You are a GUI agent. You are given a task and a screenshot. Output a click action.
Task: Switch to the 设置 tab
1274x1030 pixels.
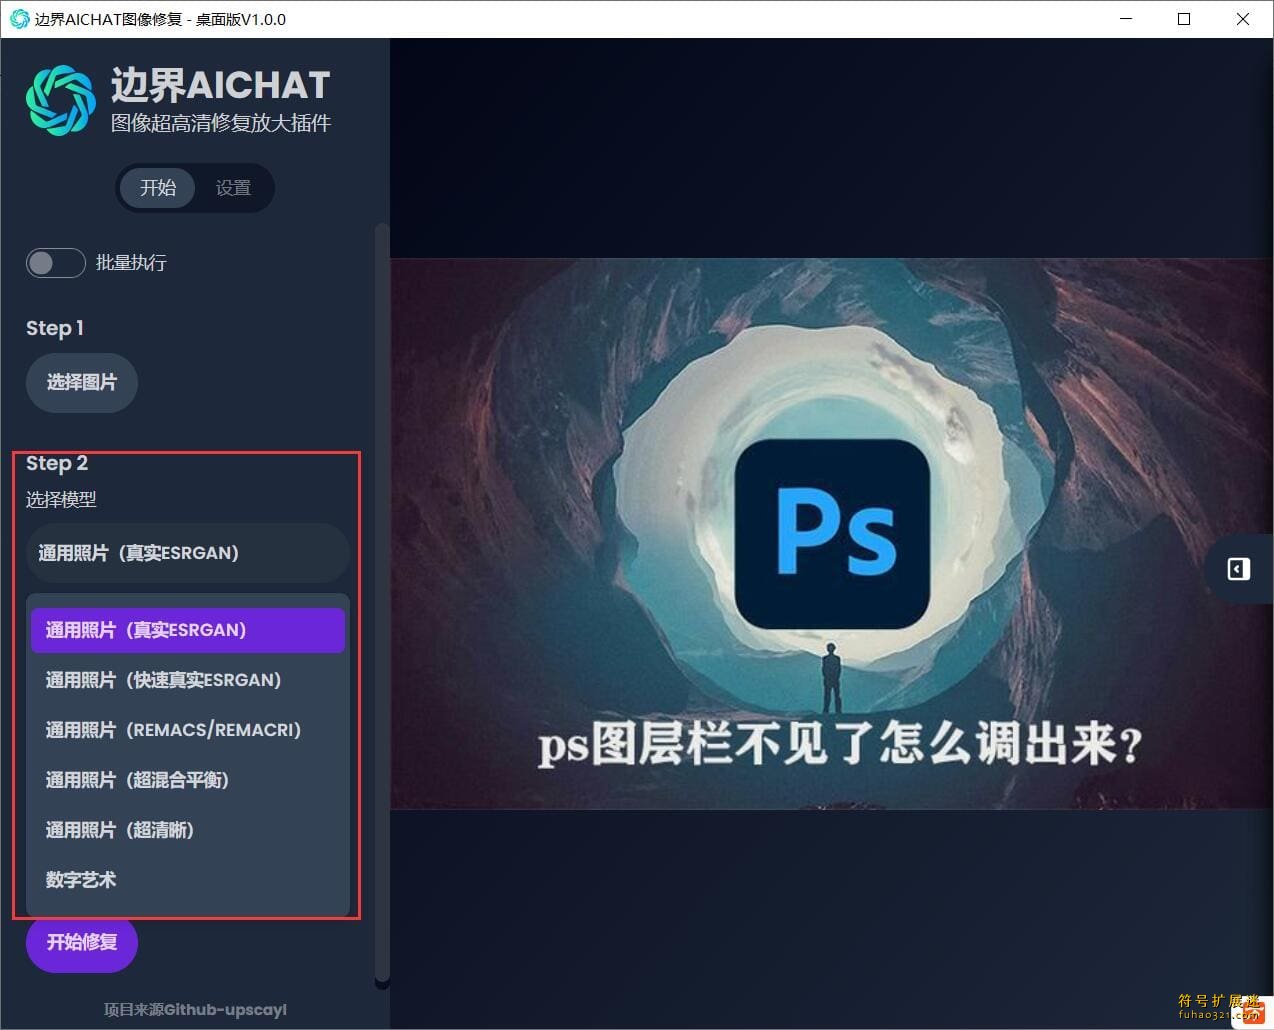(x=233, y=188)
